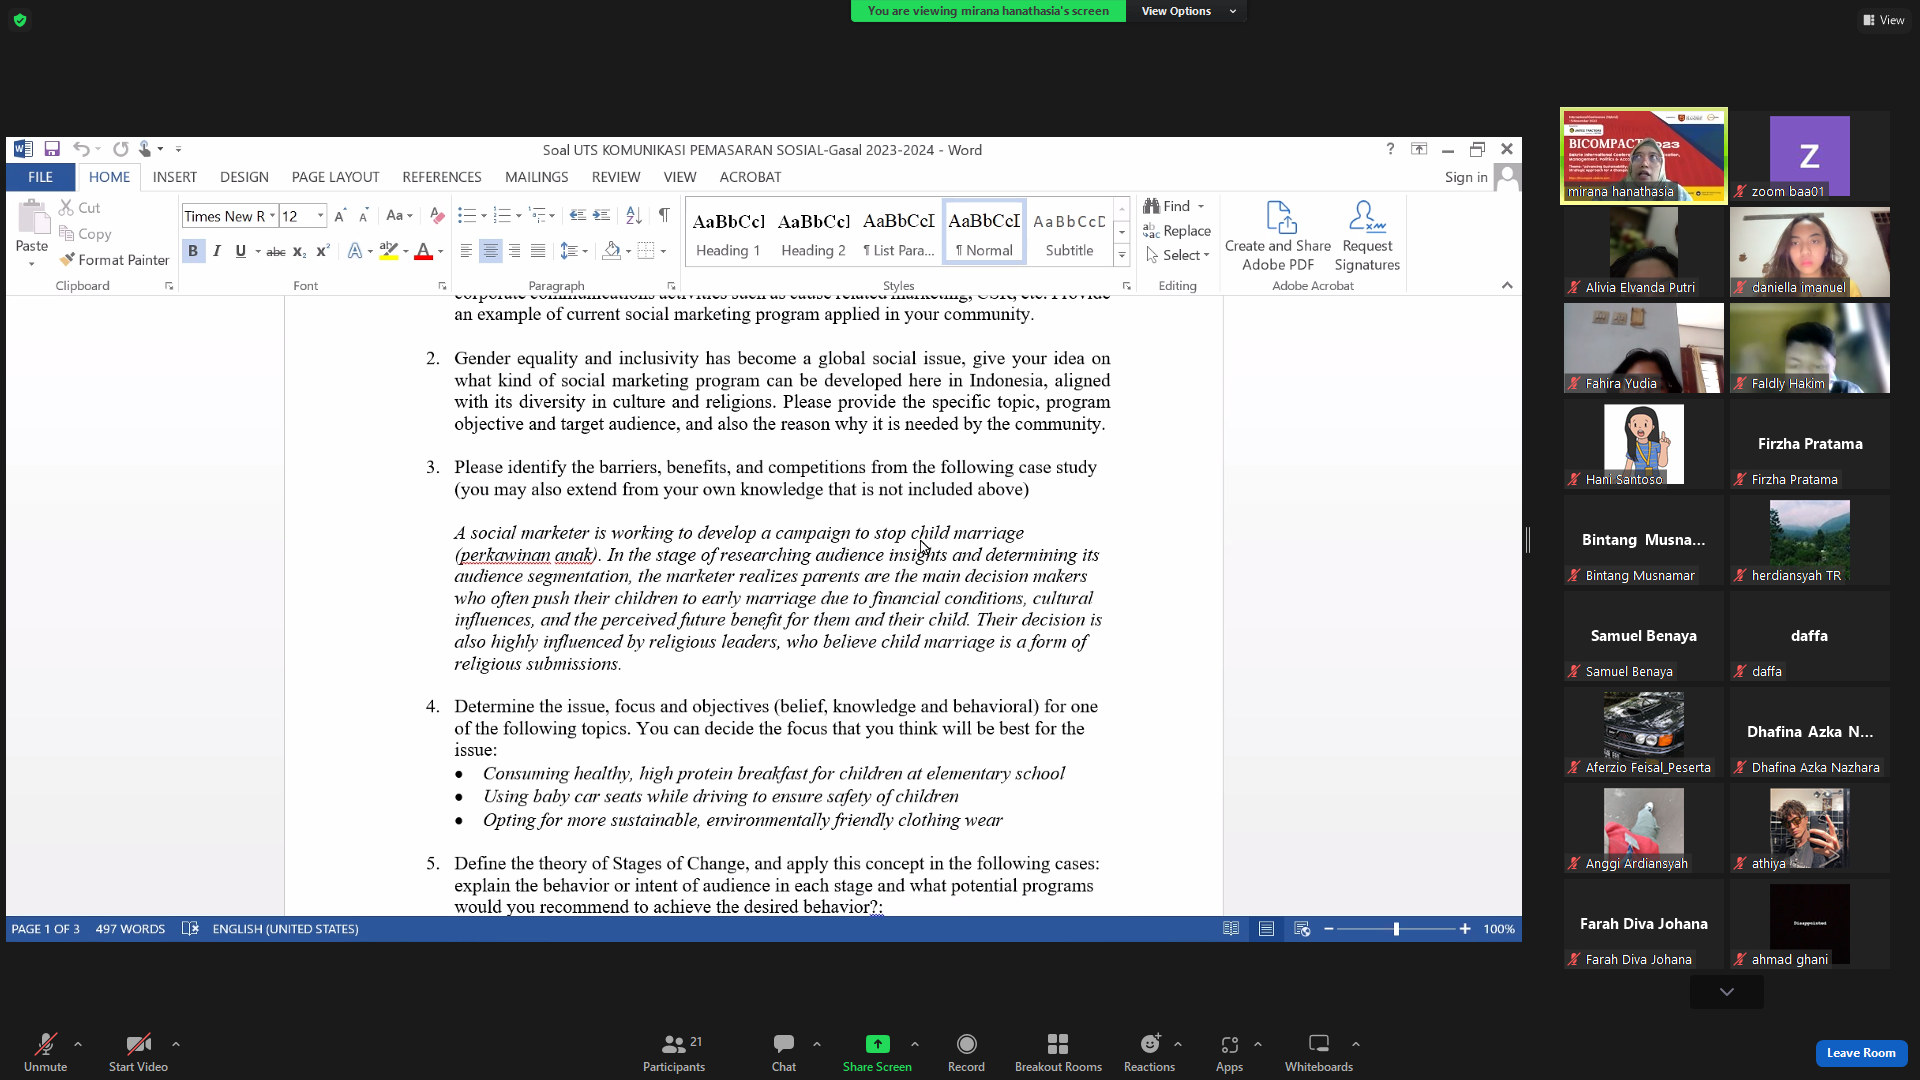The image size is (1920, 1080).
Task: Apply the Heading 1 style
Action: click(x=728, y=232)
